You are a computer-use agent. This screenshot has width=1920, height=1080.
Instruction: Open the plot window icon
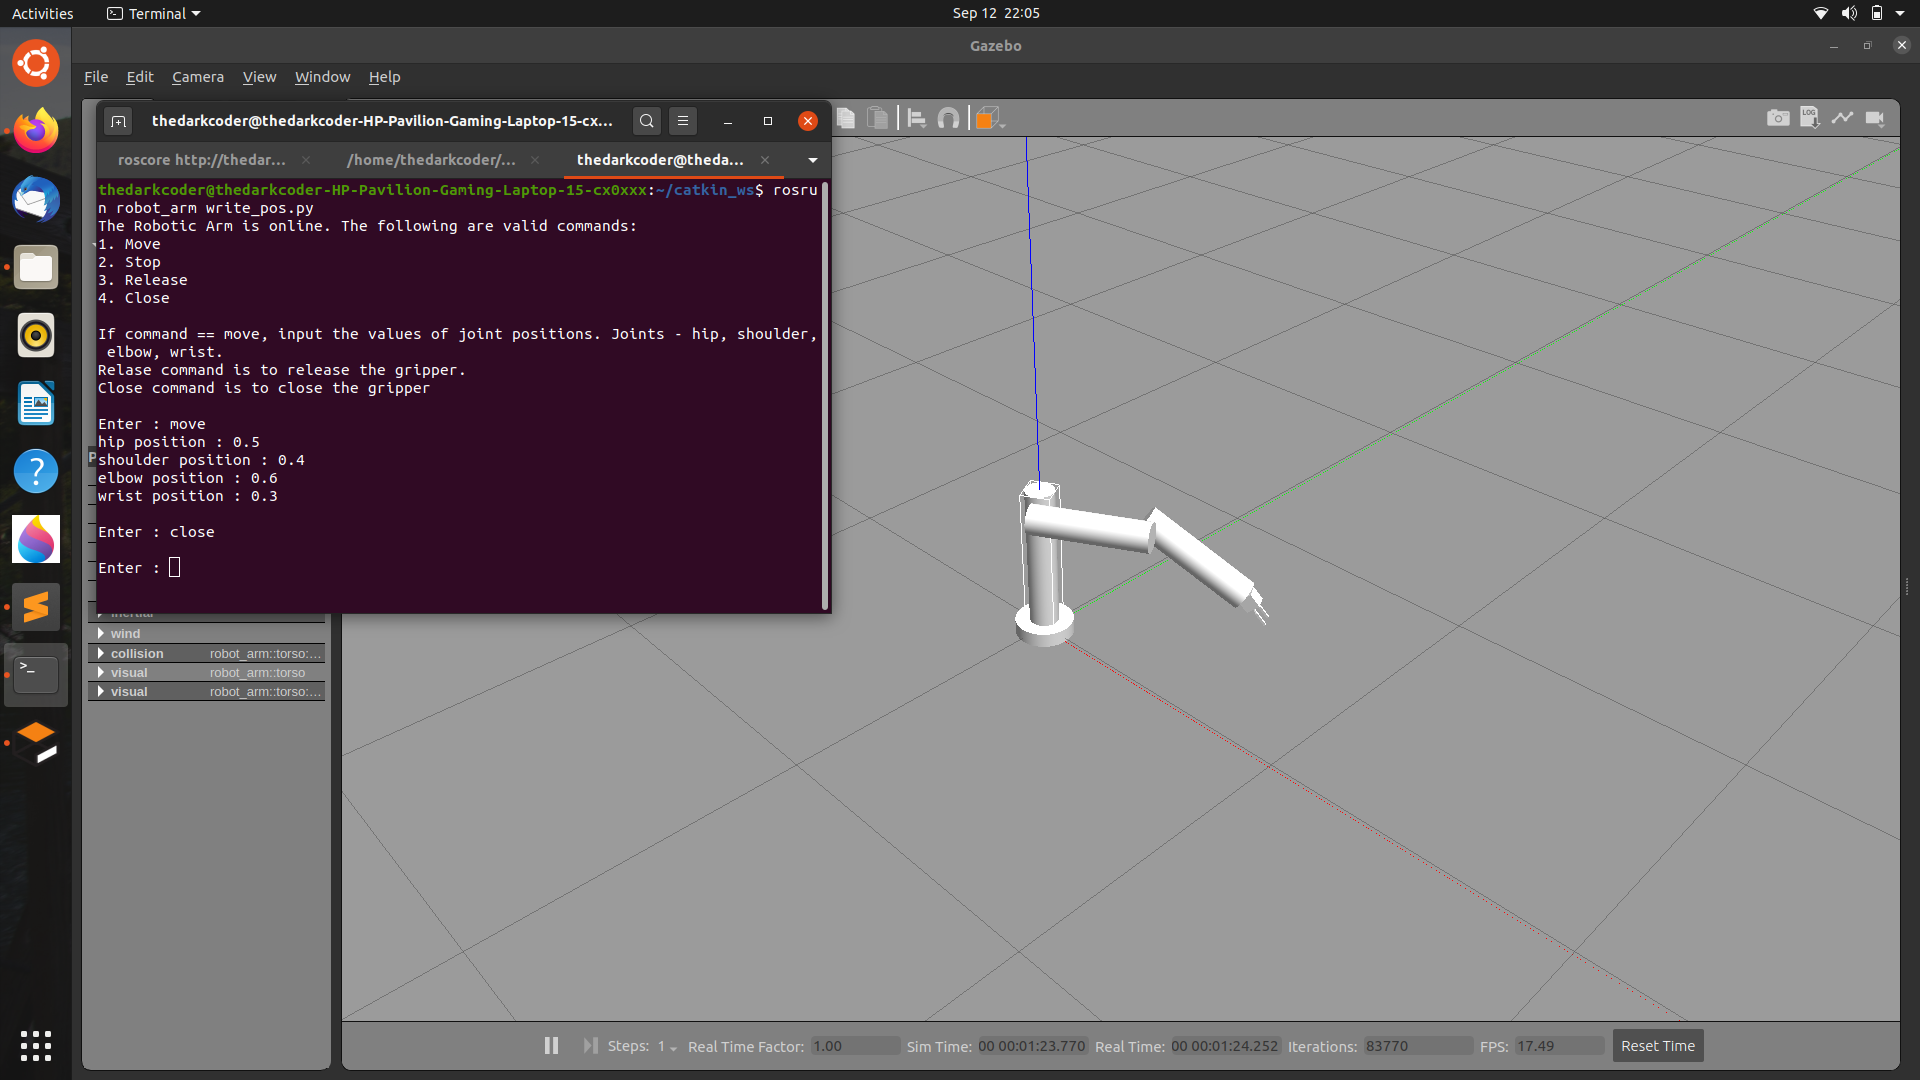coord(1842,118)
